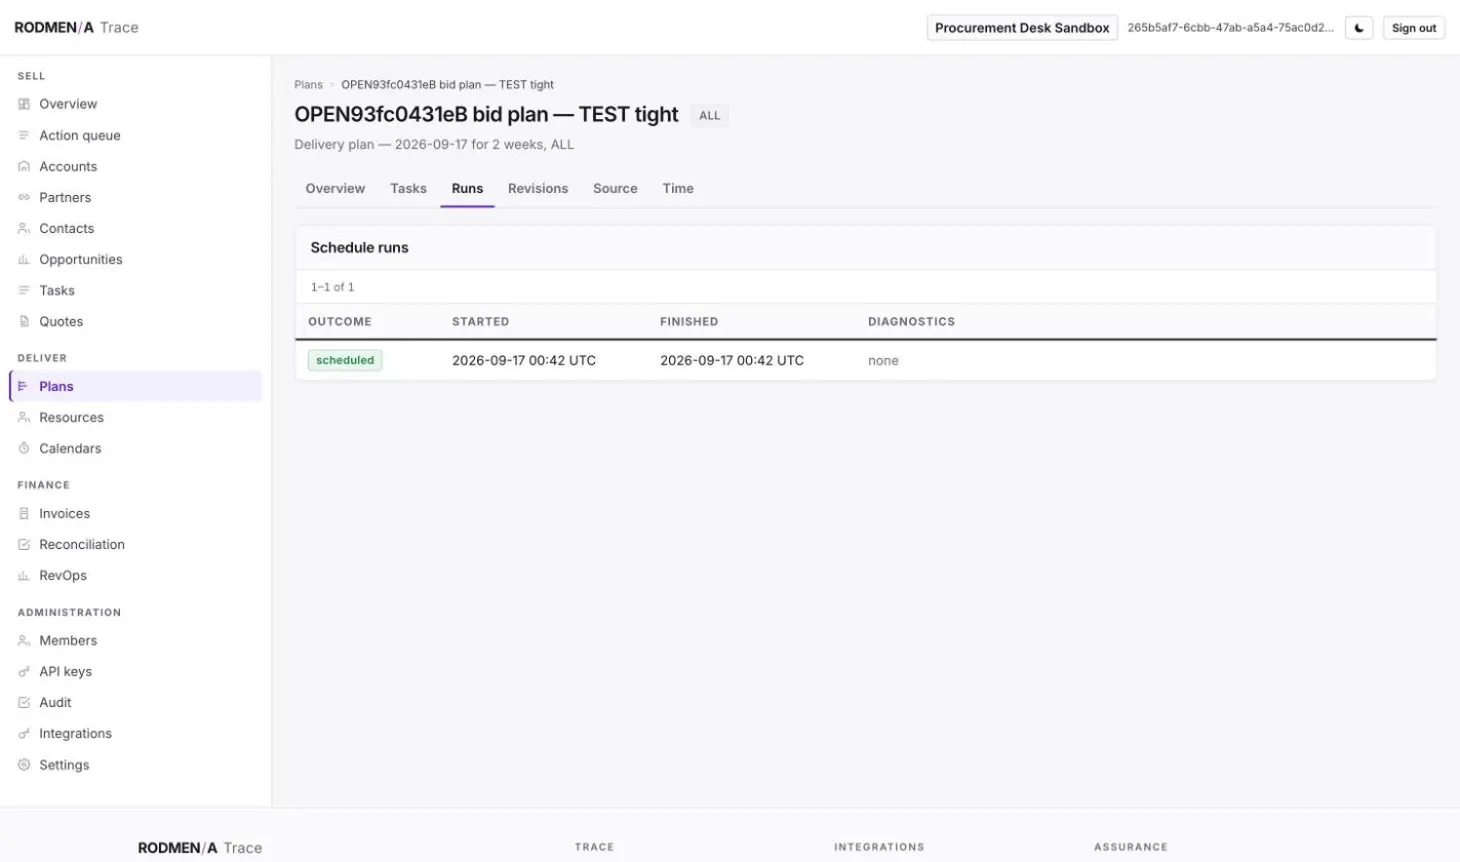
Task: Click the Started column header
Action: [x=480, y=322]
